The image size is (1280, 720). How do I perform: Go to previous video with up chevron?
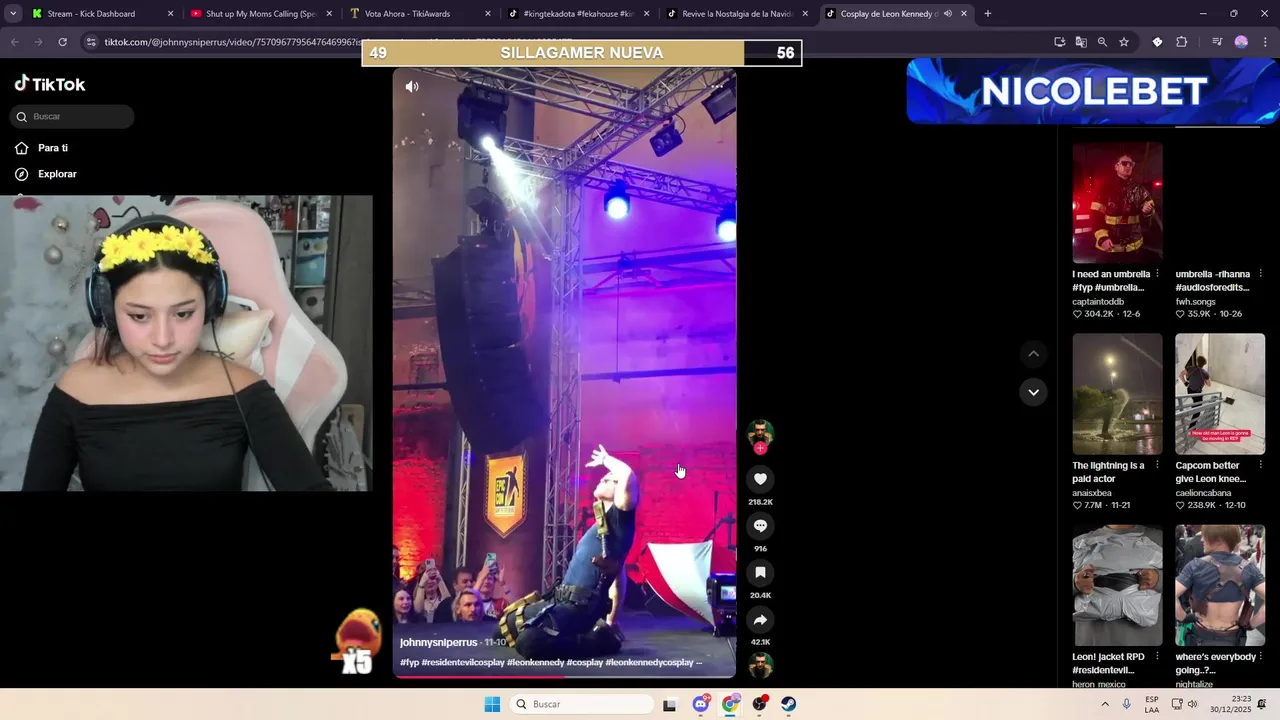[1033, 354]
